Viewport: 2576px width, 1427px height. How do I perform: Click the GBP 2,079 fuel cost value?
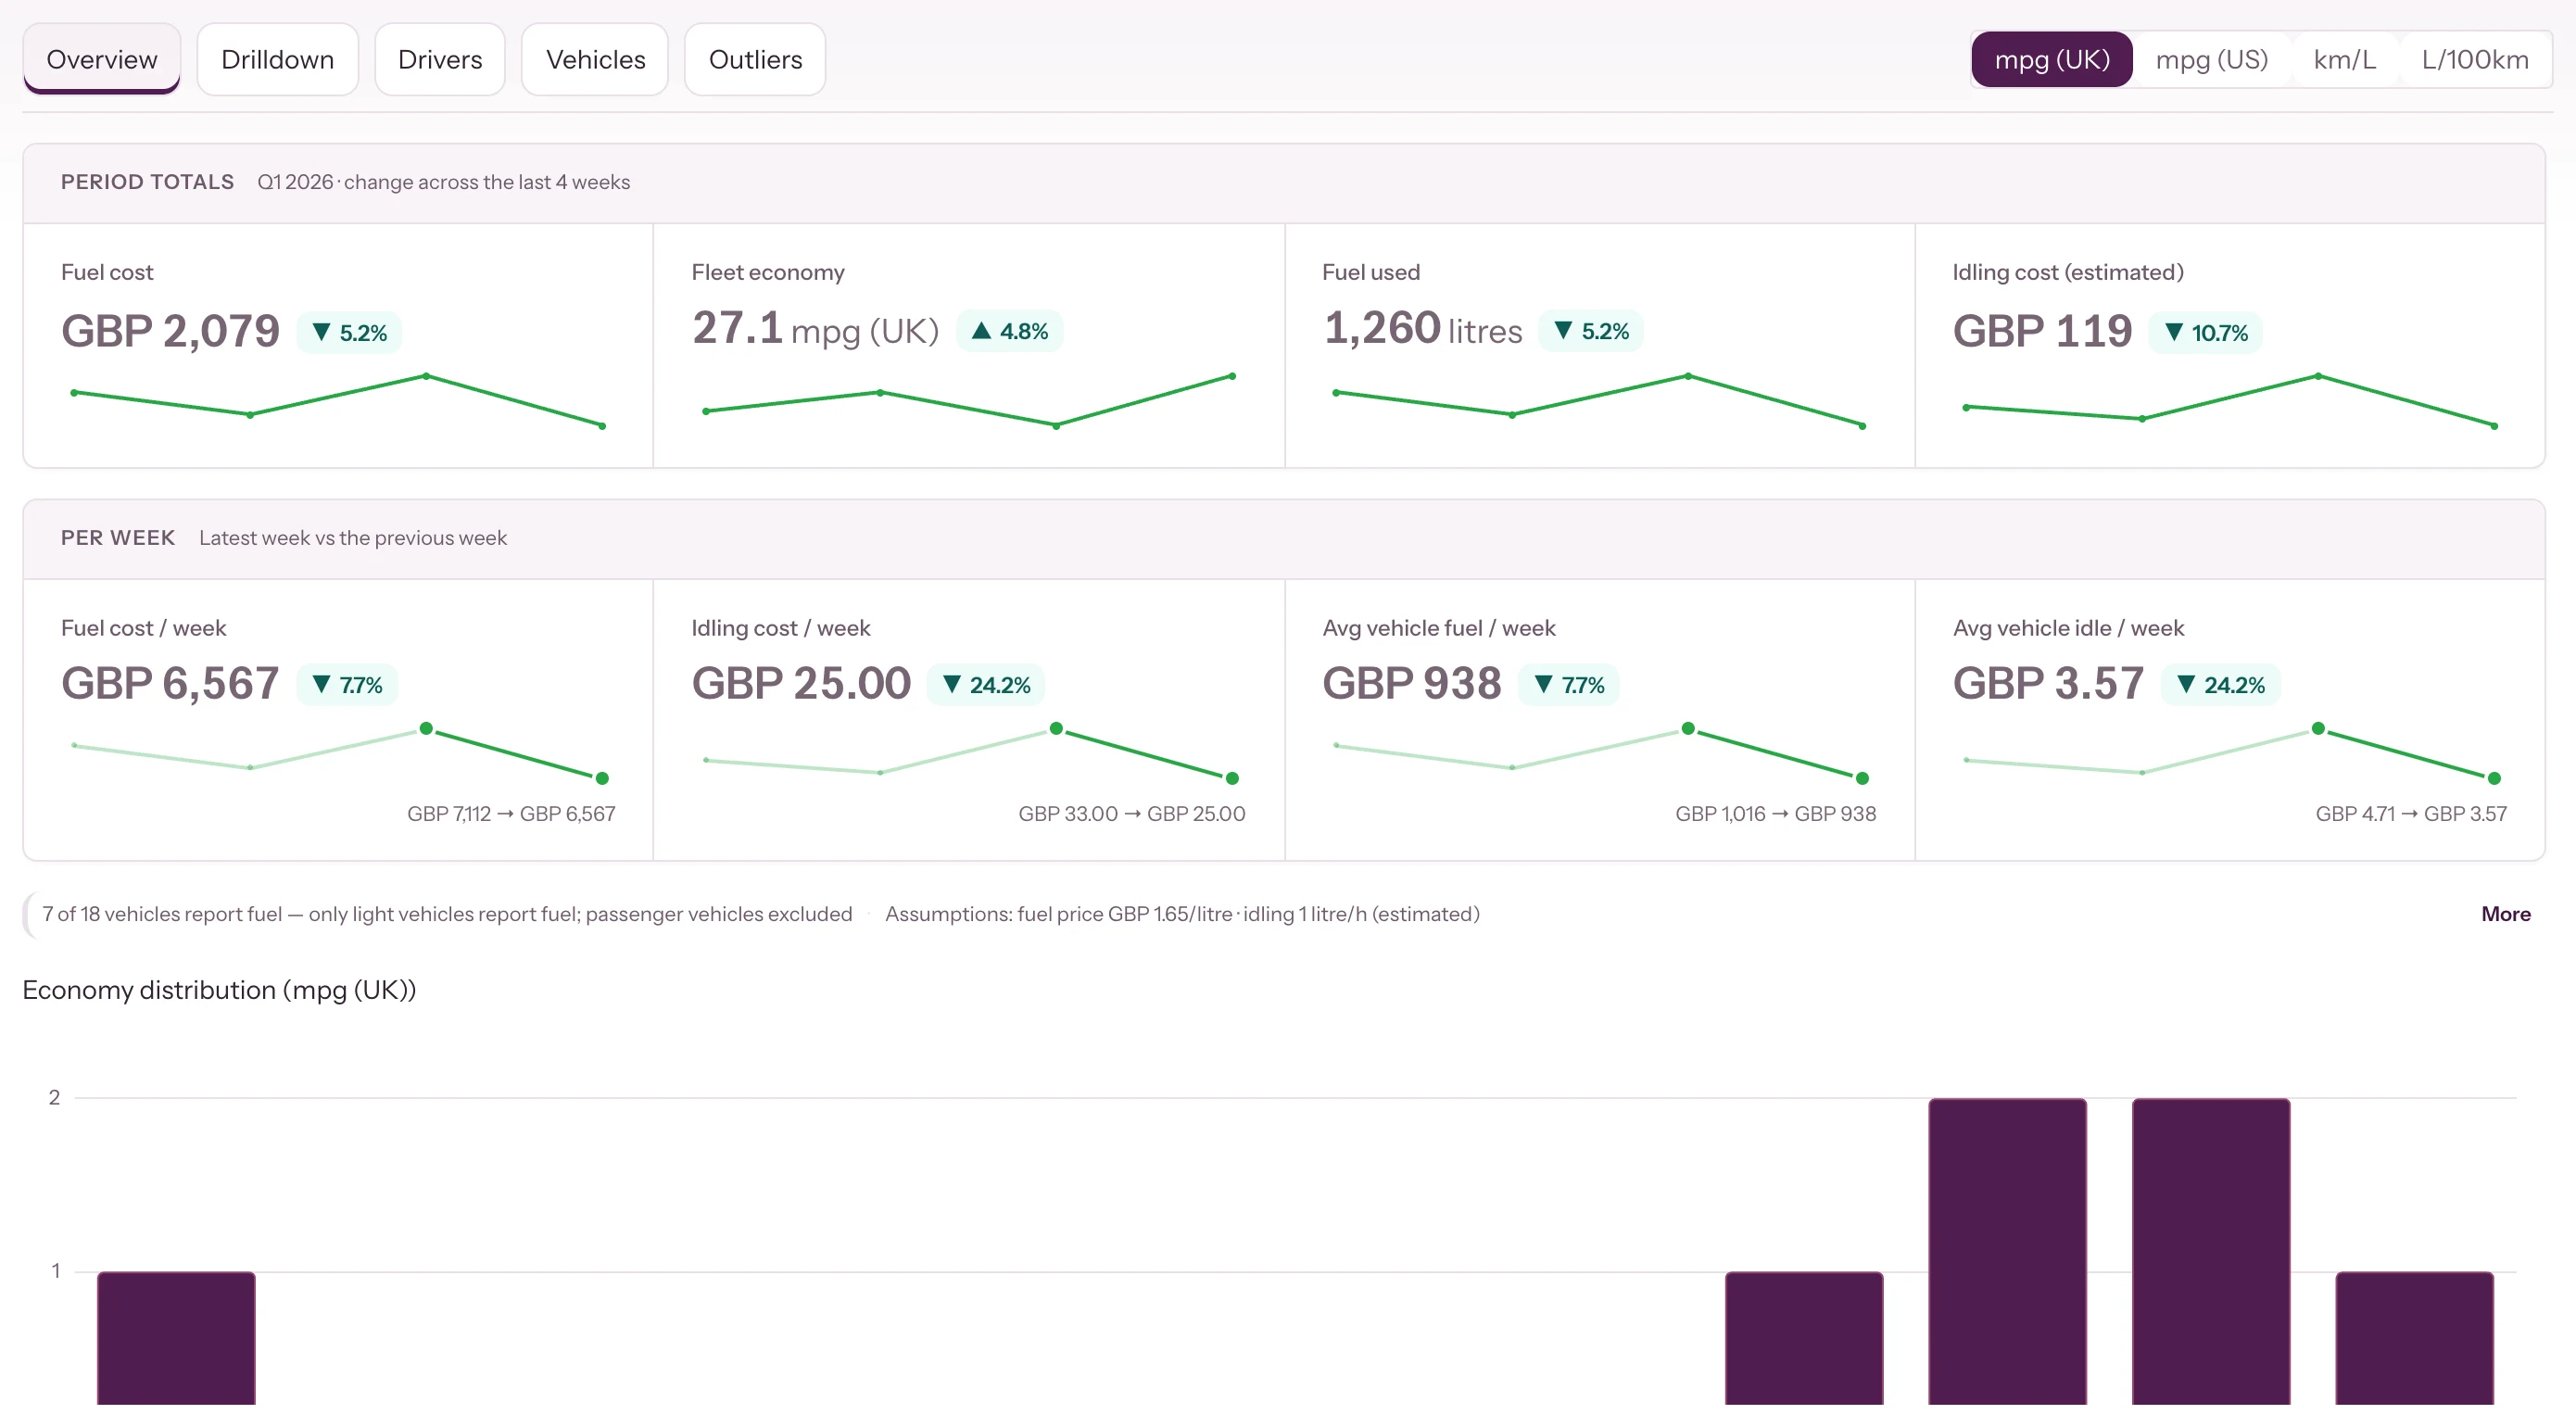pos(170,331)
